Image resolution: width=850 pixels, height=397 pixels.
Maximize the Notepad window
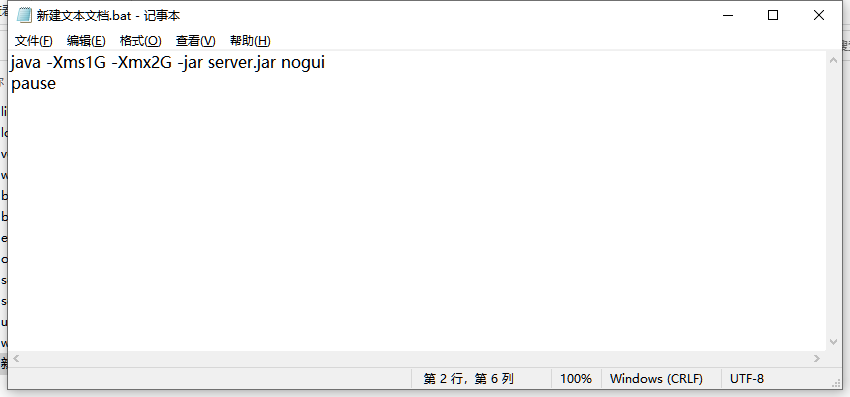(773, 15)
